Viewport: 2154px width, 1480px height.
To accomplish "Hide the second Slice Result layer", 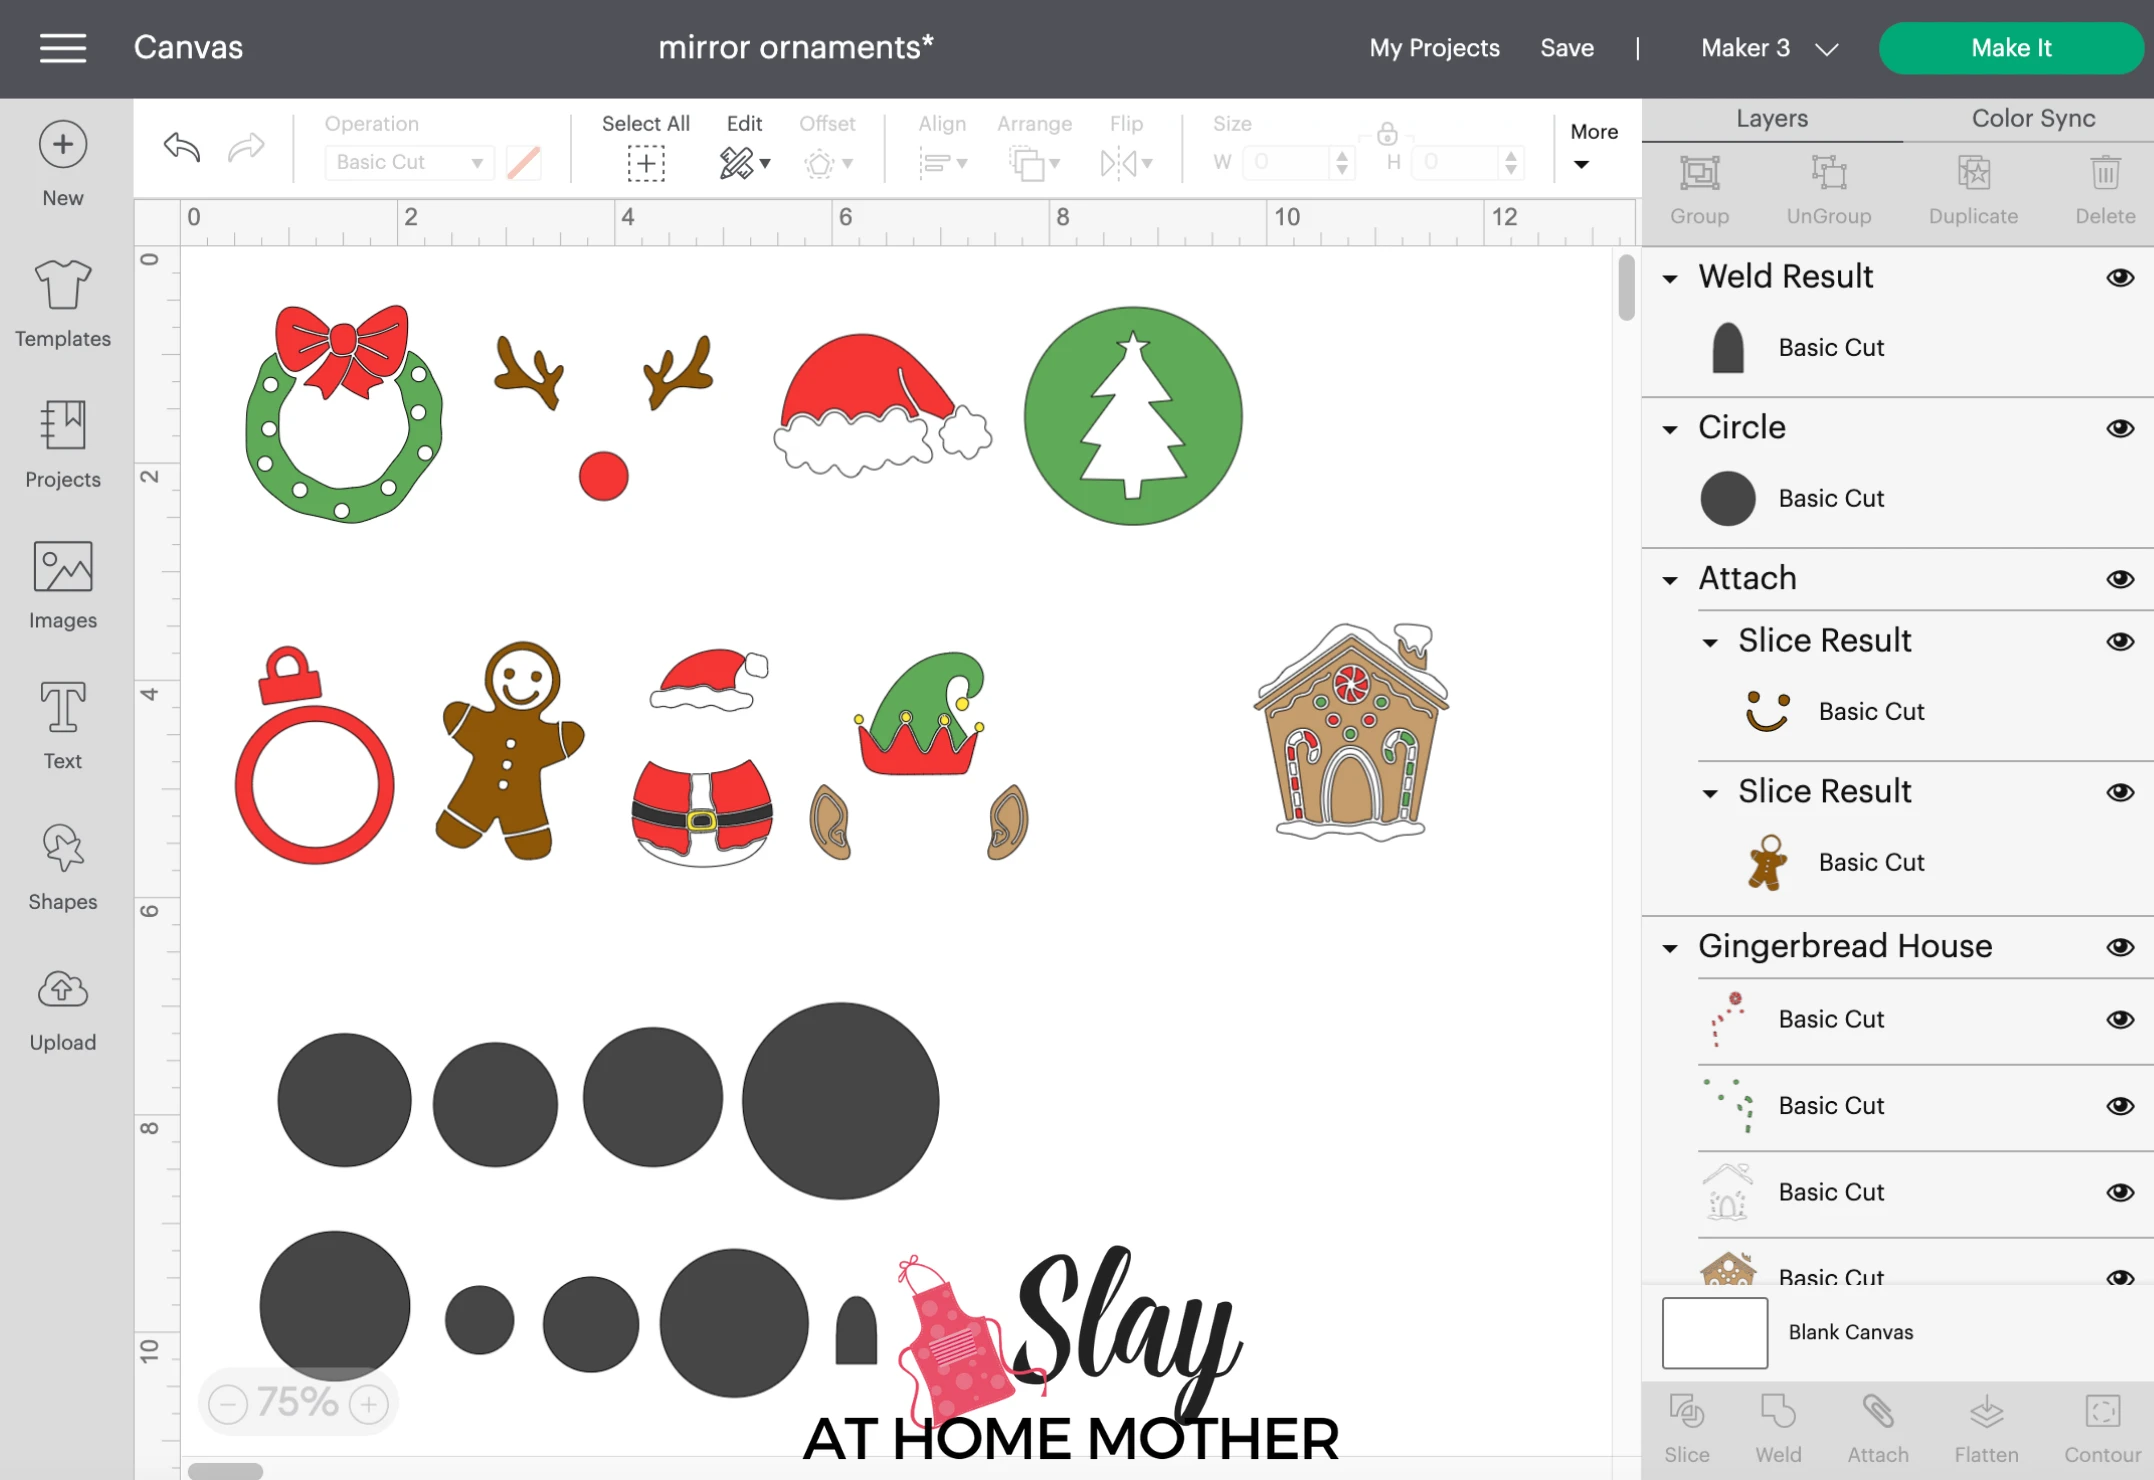I will click(2120, 792).
